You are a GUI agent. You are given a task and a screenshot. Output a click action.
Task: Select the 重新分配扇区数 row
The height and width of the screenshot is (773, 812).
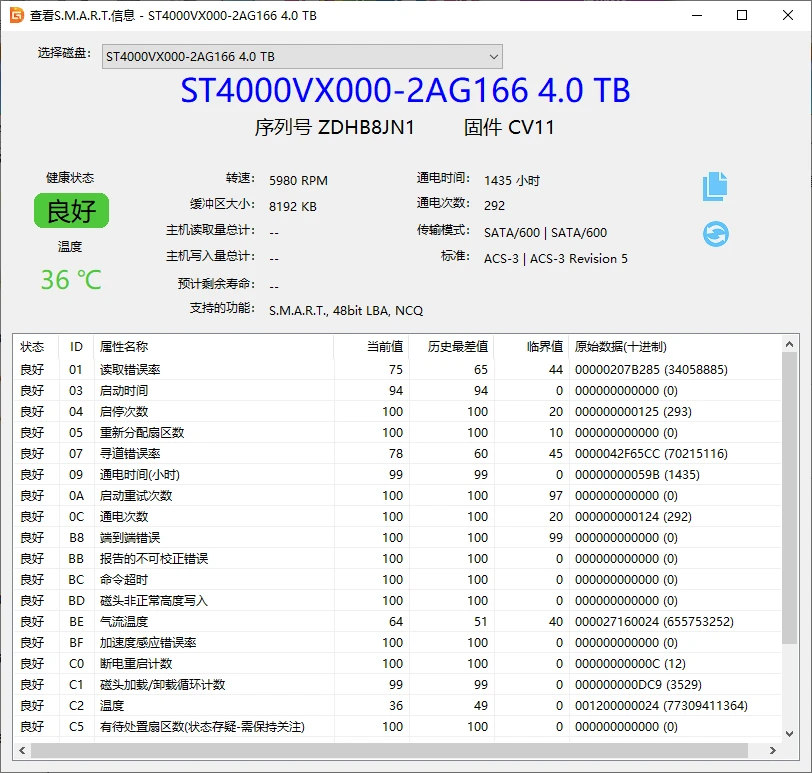pyautogui.click(x=397, y=432)
